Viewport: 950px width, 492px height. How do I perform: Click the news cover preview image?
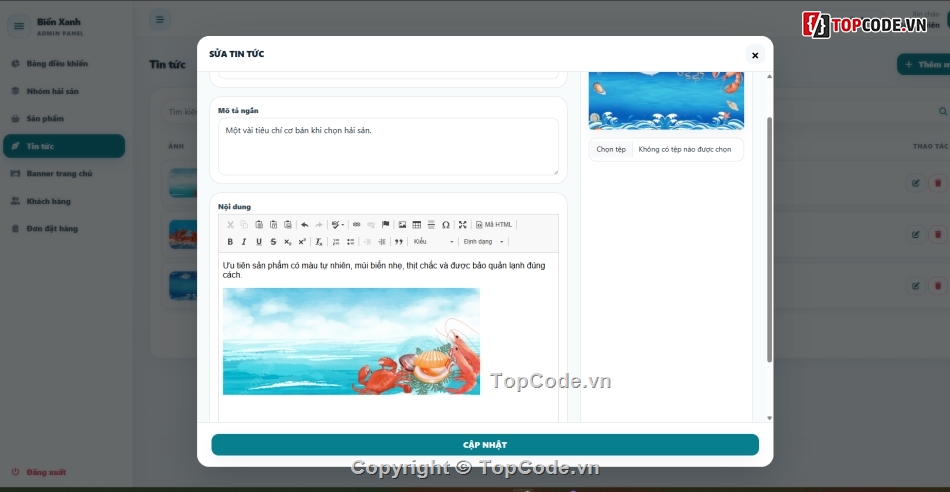(x=666, y=101)
